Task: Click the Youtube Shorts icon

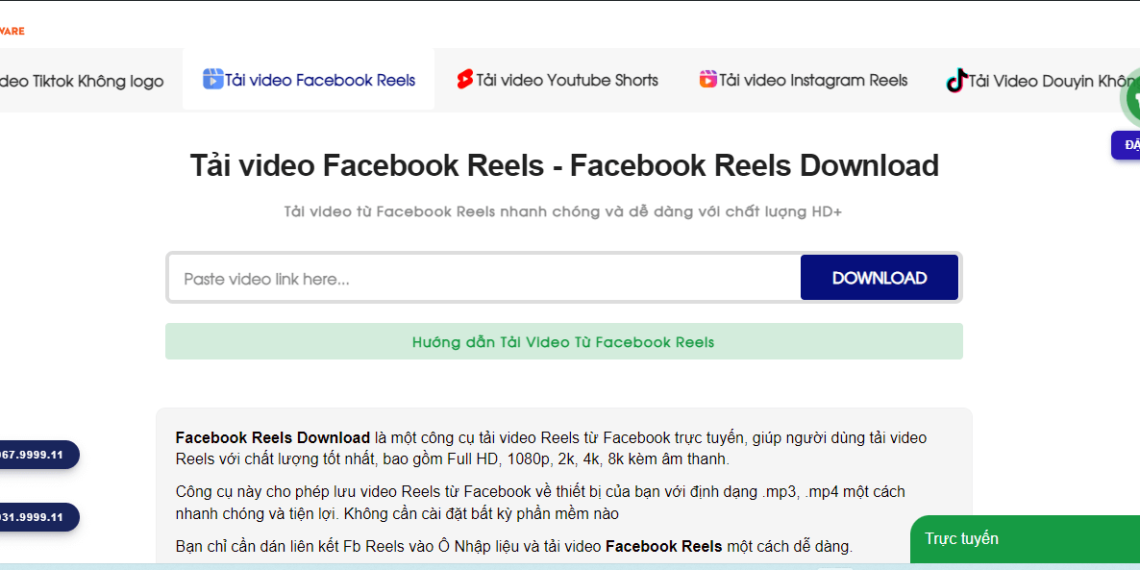Action: [465, 79]
